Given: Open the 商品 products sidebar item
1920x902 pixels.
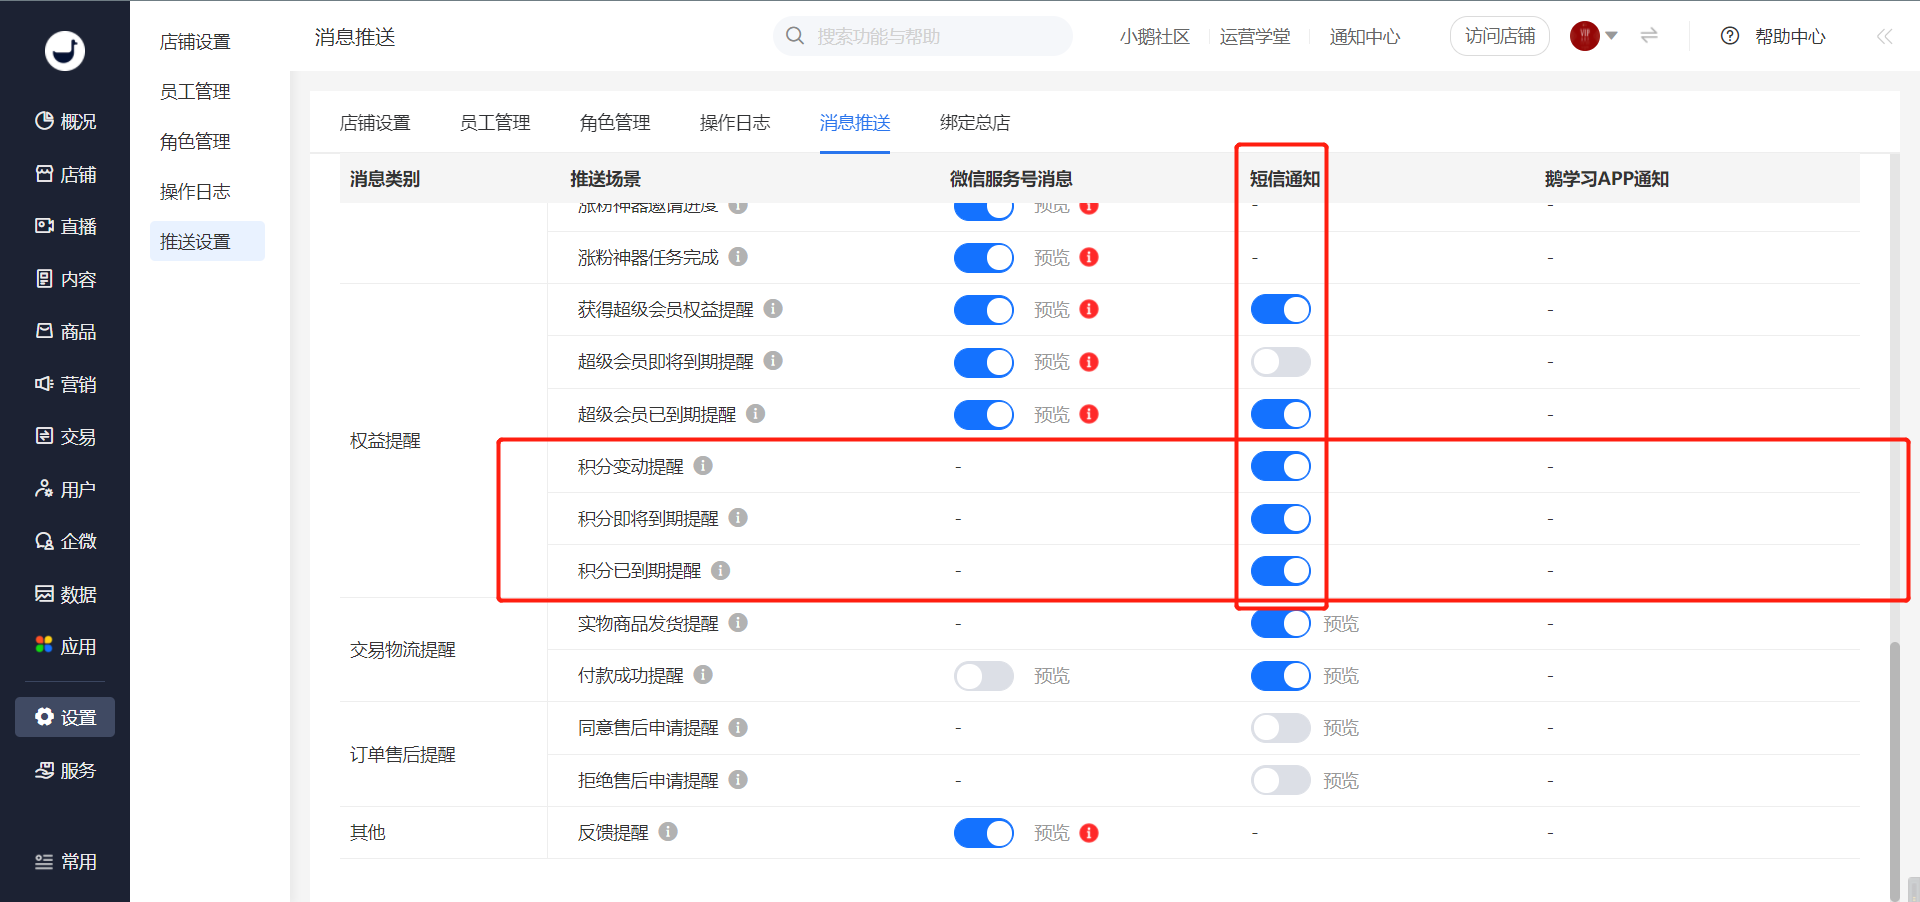Looking at the screenshot, I should click(65, 331).
